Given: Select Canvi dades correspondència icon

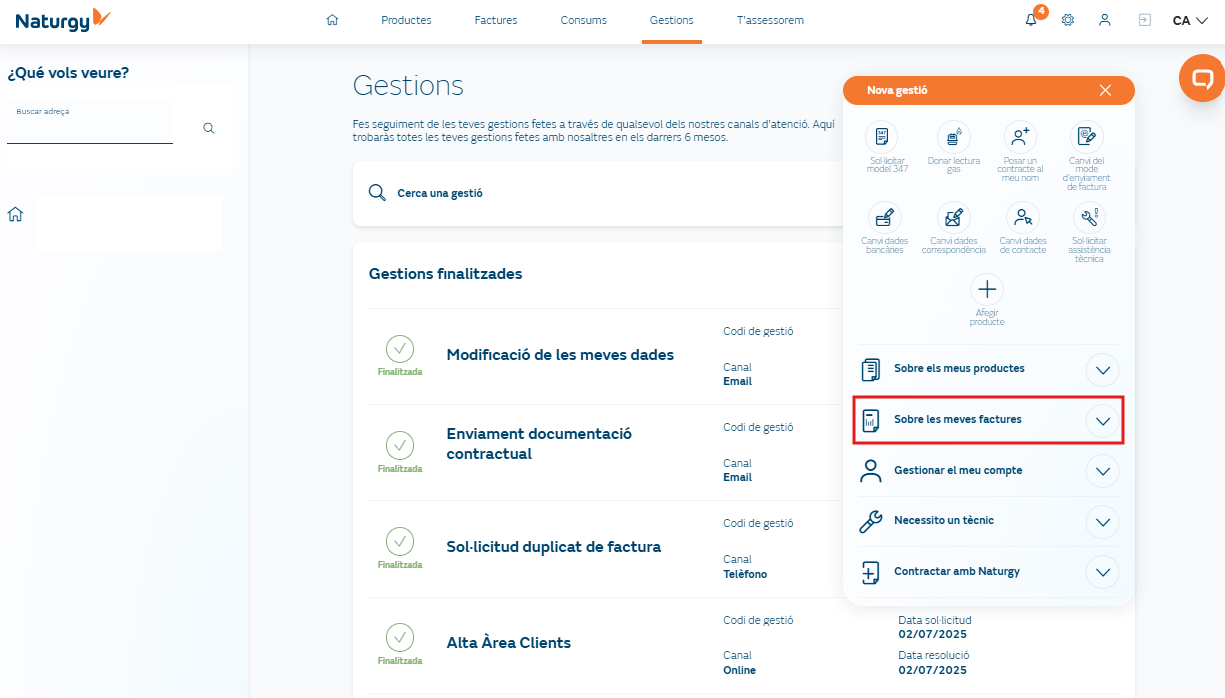Looking at the screenshot, I should click(x=953, y=217).
